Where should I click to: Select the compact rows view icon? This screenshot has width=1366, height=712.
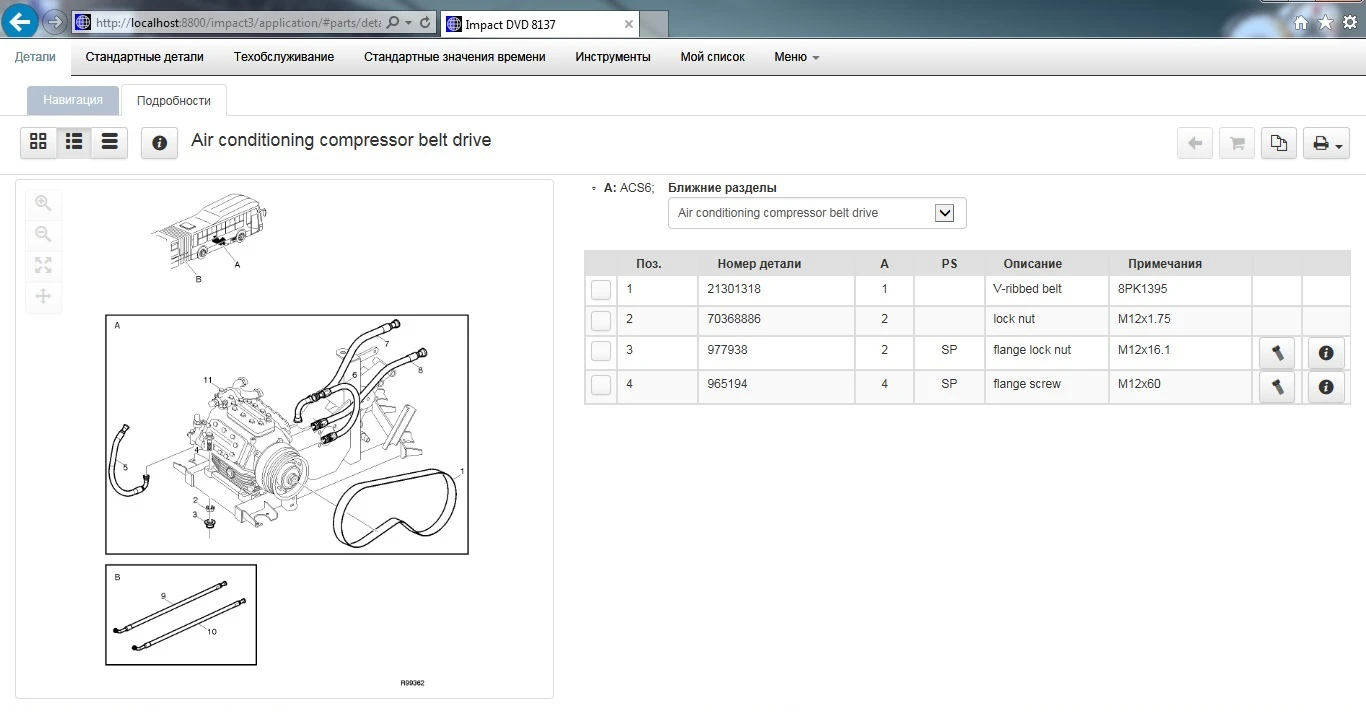tap(110, 143)
